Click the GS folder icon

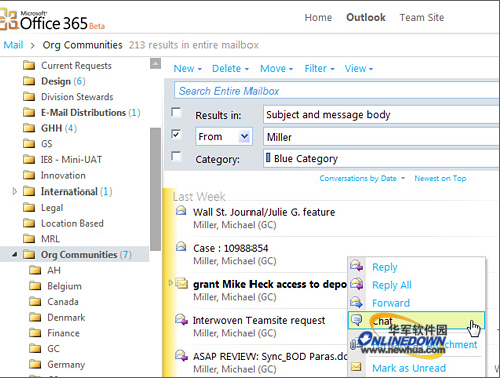(x=29, y=144)
